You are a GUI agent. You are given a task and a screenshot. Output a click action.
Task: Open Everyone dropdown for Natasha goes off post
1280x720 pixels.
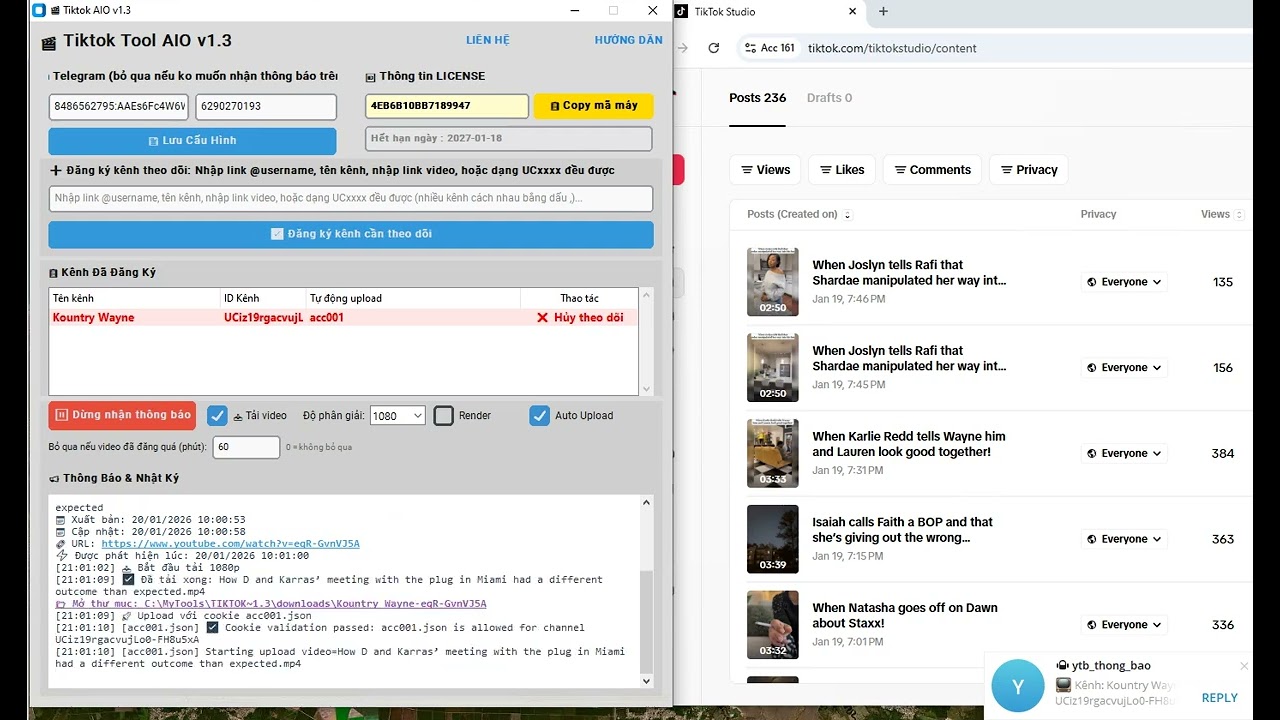click(1124, 625)
